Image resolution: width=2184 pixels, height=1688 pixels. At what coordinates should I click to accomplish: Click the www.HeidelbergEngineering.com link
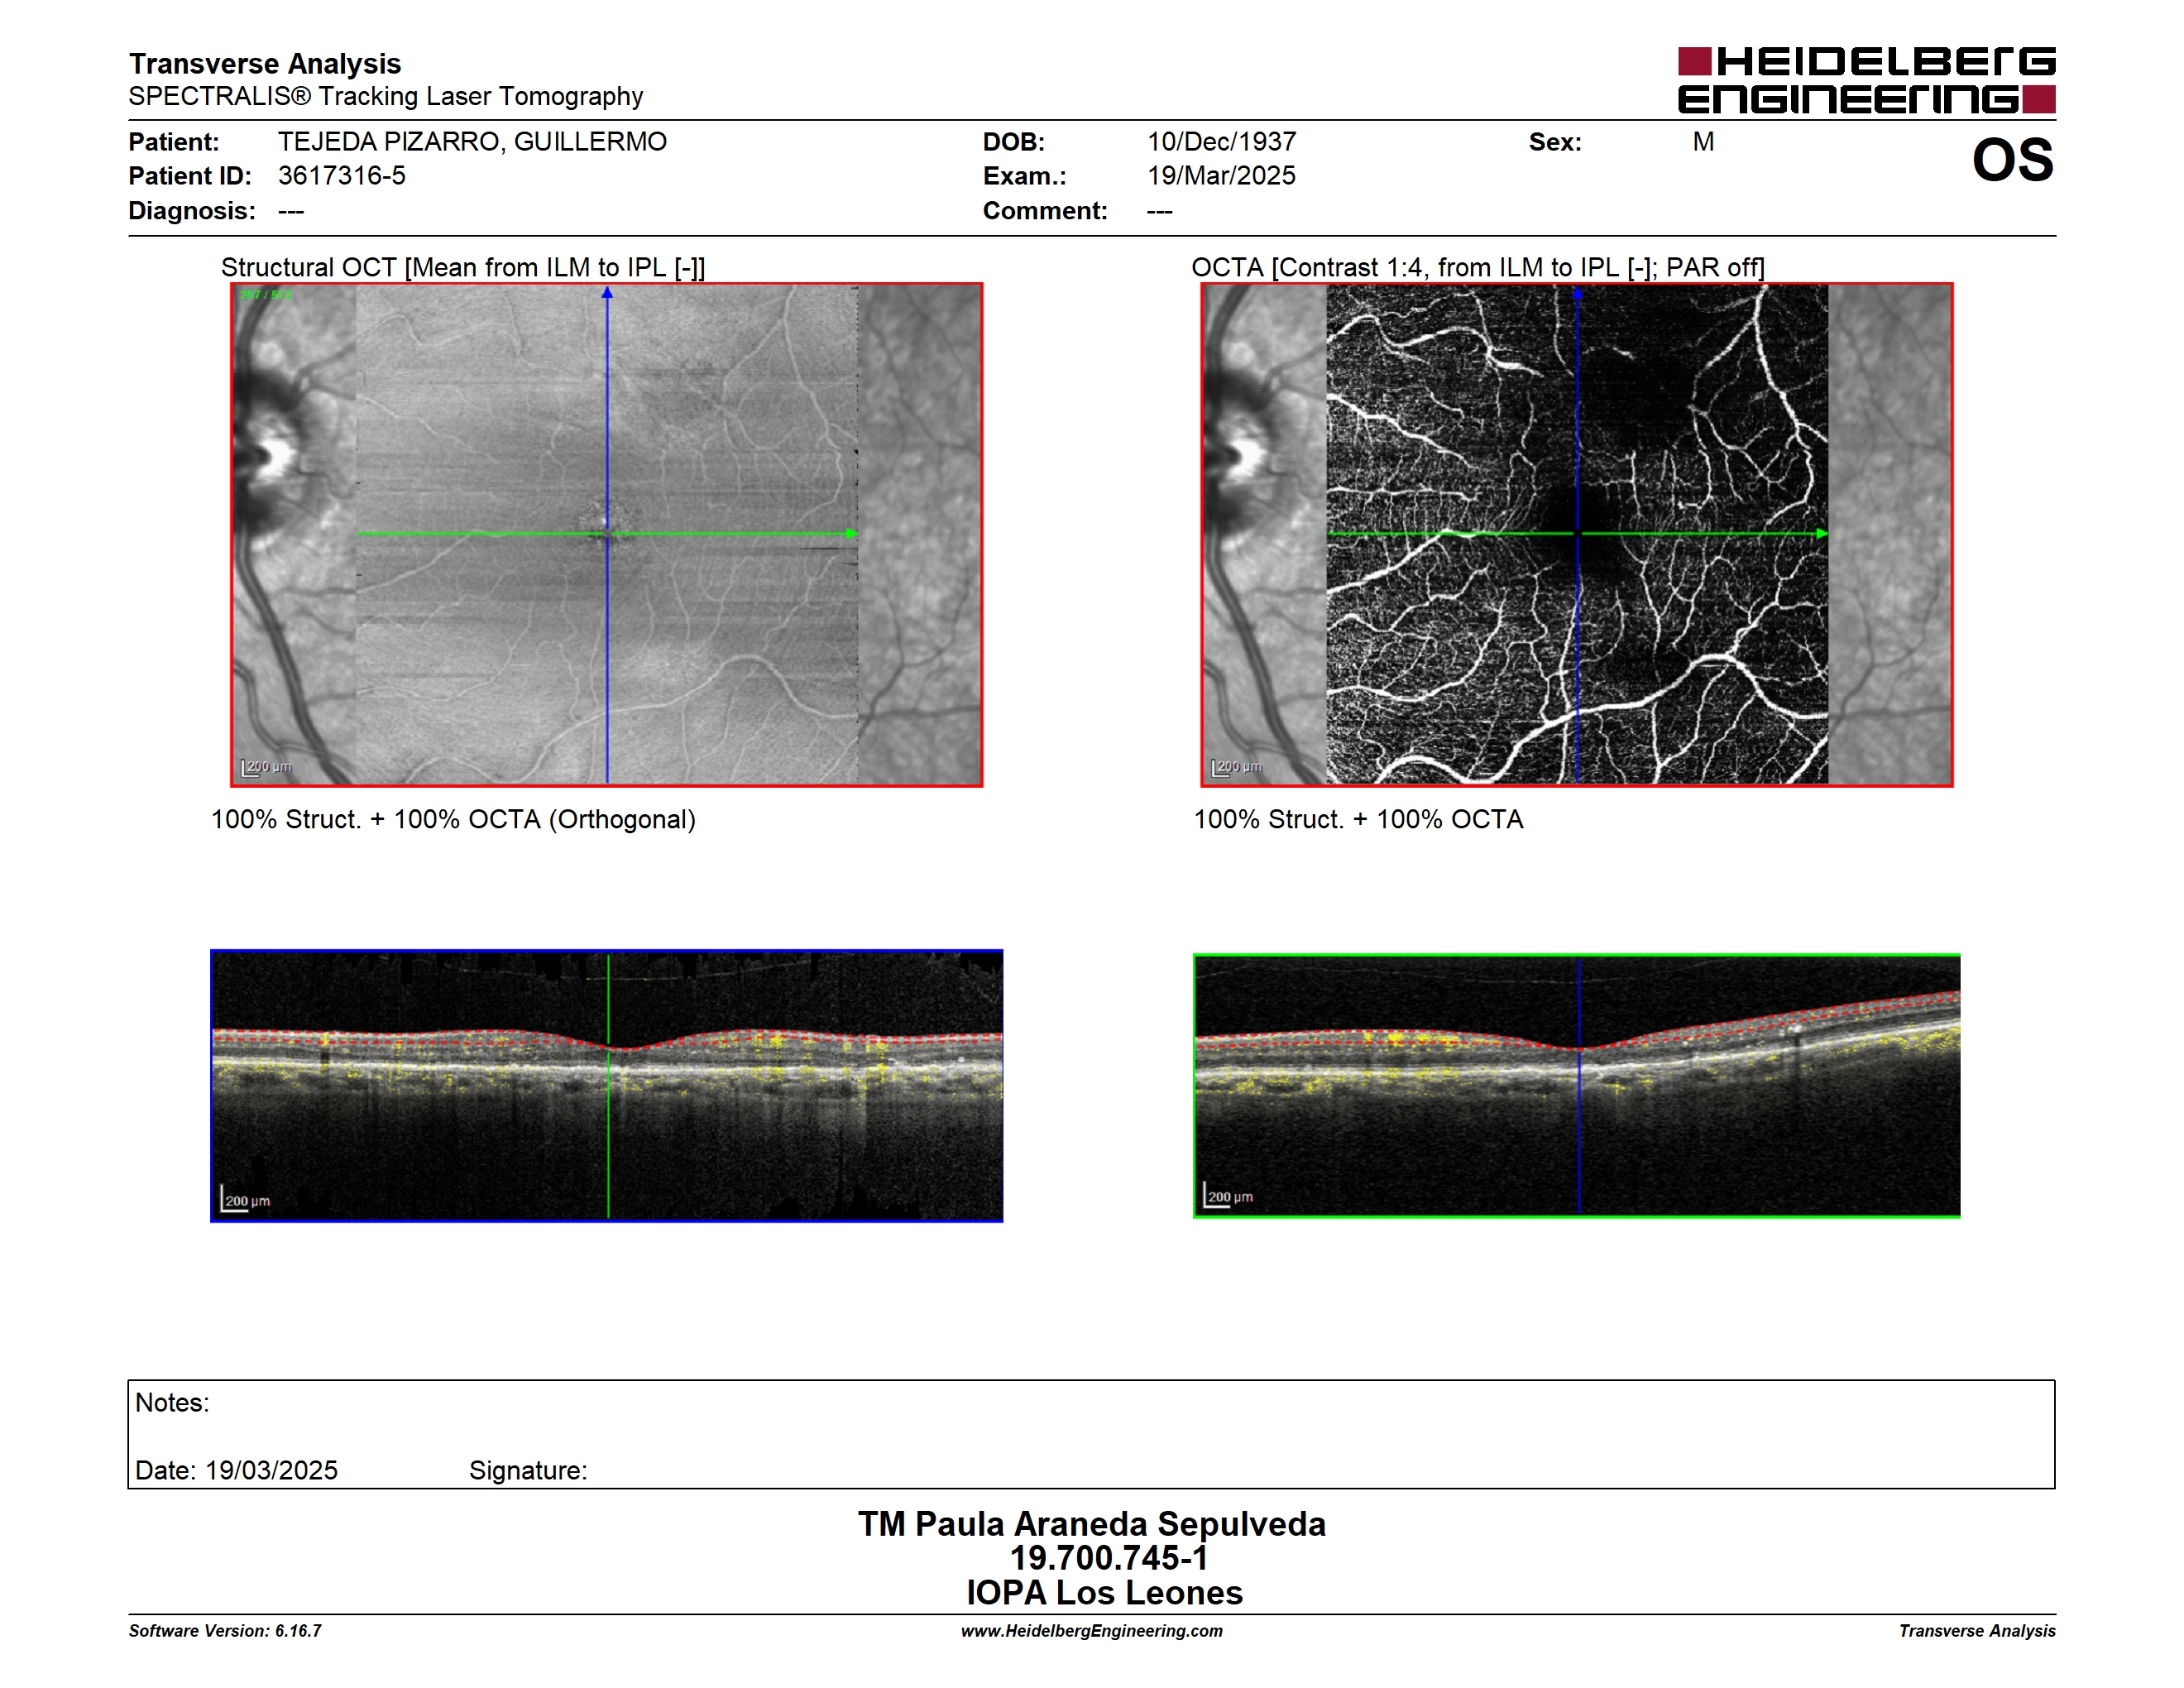pos(1091,1630)
